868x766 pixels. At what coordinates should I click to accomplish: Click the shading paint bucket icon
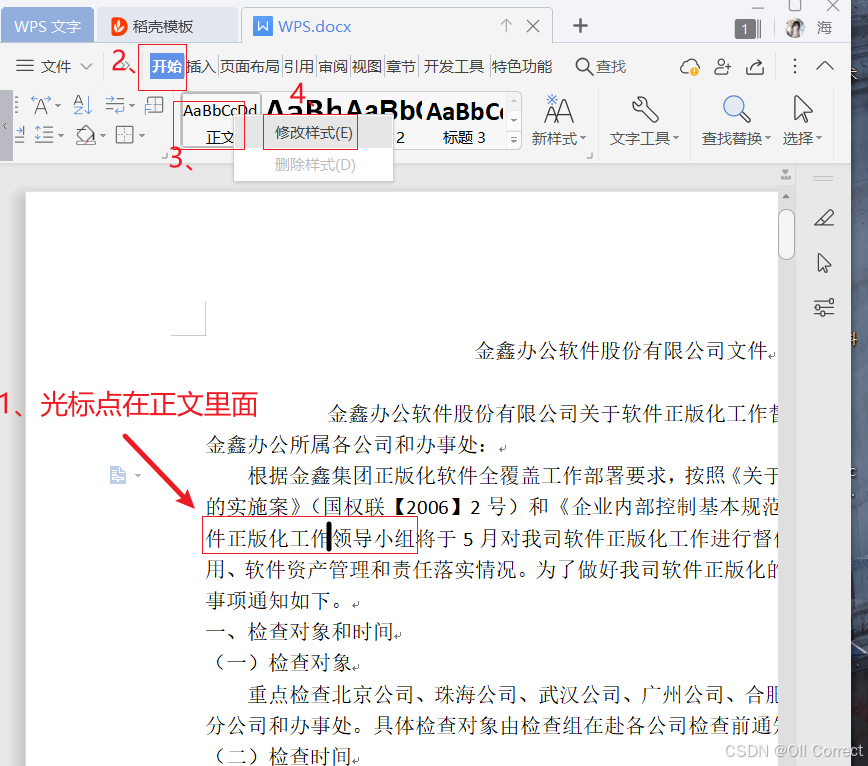85,134
